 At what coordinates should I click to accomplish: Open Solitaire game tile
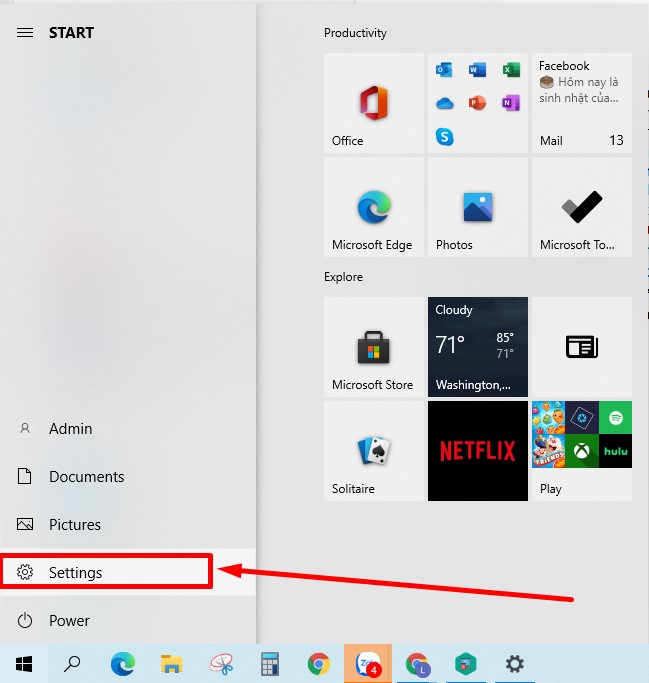pos(374,451)
